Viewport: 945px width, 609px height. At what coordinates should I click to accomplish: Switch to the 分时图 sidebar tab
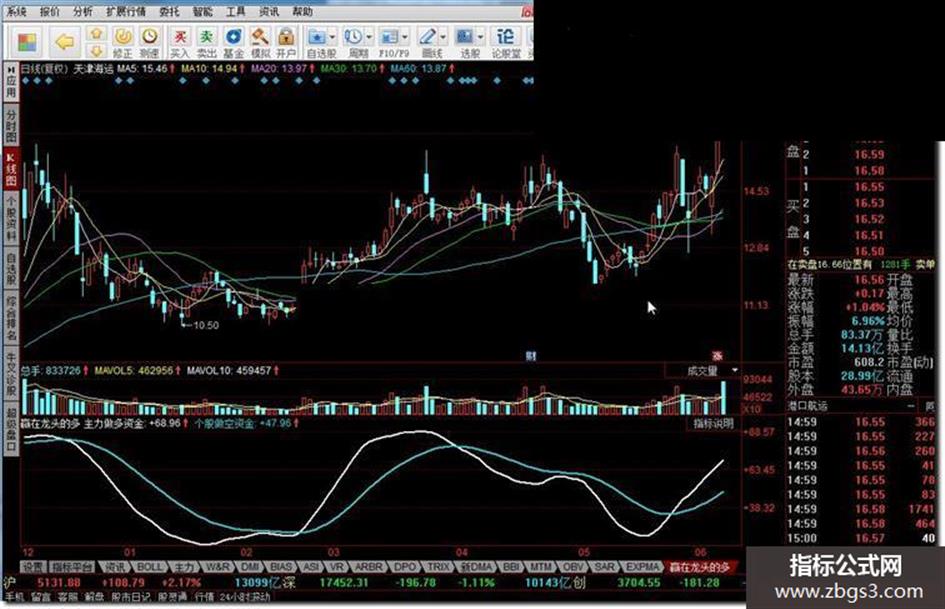(x=11, y=125)
